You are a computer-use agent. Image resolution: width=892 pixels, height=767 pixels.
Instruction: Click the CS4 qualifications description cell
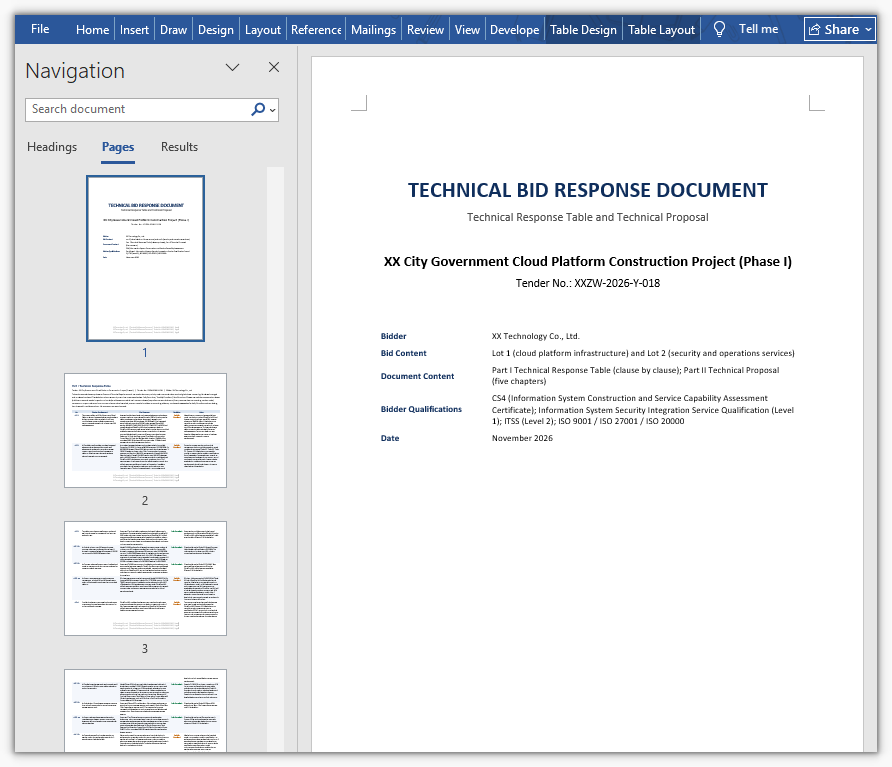pos(643,410)
